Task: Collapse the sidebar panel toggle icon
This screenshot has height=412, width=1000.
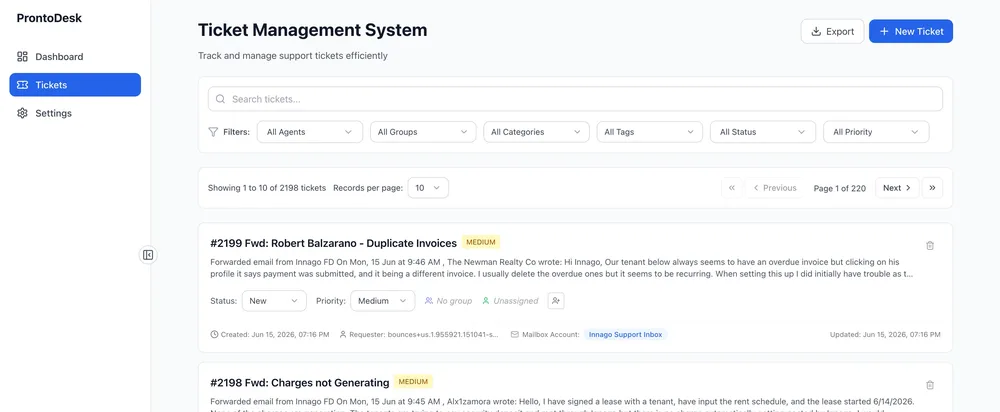Action: pyautogui.click(x=148, y=255)
